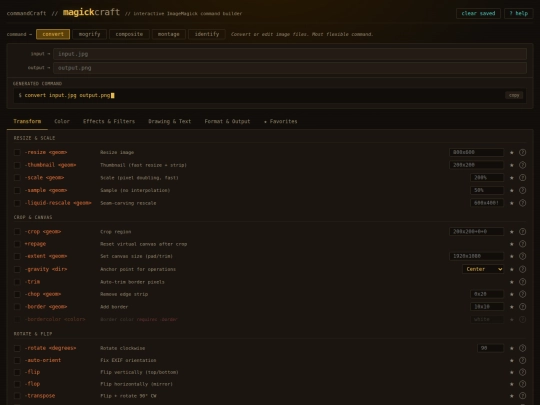The width and height of the screenshot is (540, 405).
Task: Choose the montage command
Action: pos(169,34)
